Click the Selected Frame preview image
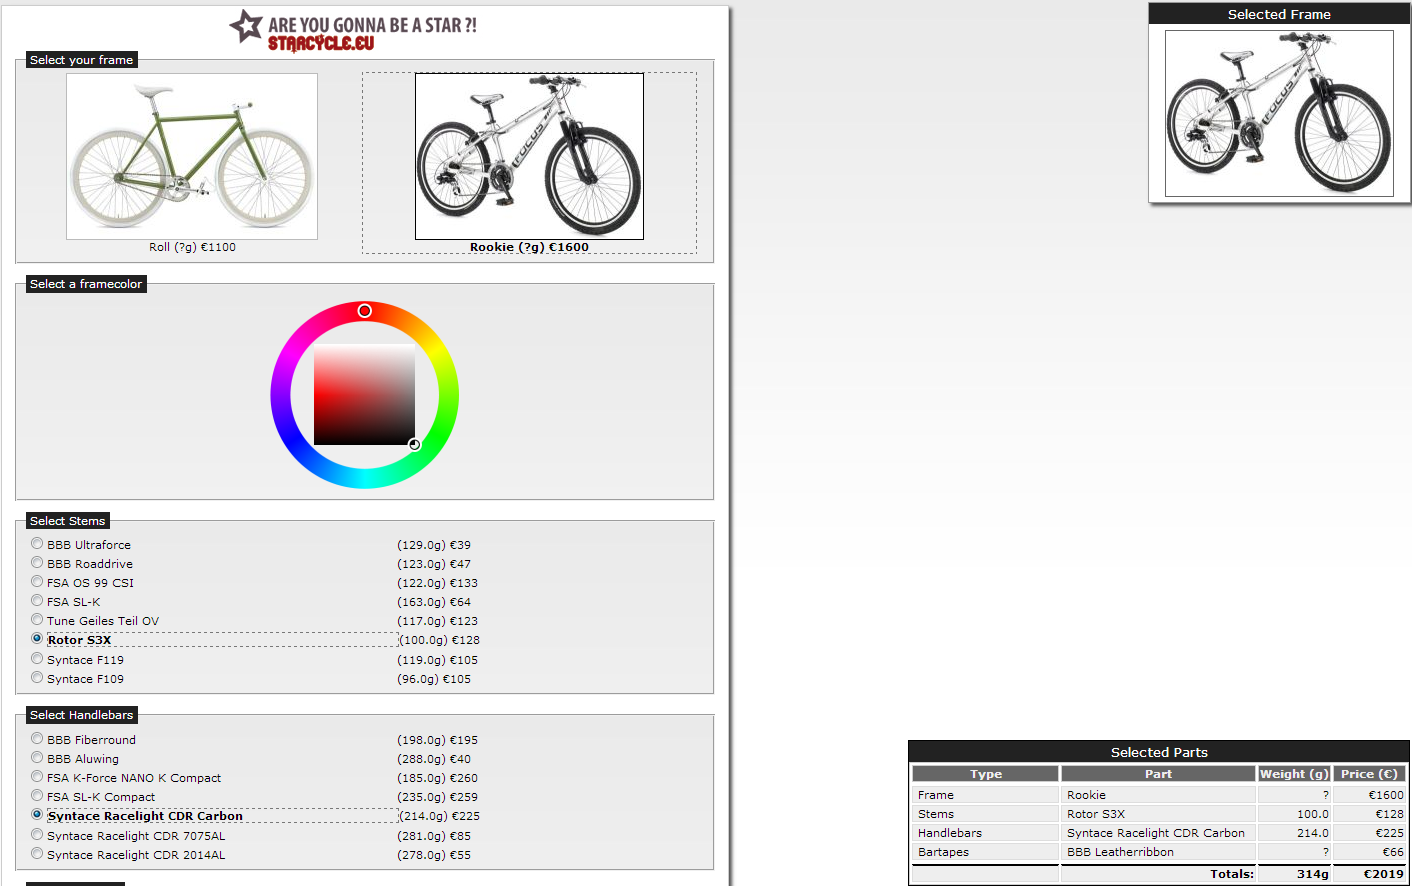Viewport: 1412px width, 886px height. tap(1279, 113)
